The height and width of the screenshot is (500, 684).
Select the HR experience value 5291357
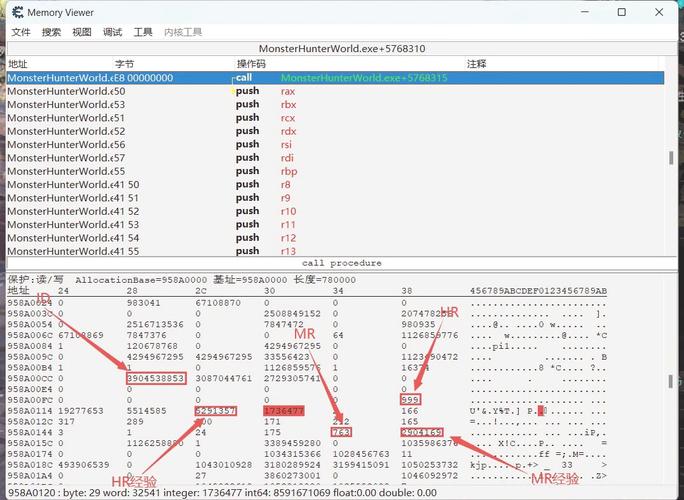point(215,411)
